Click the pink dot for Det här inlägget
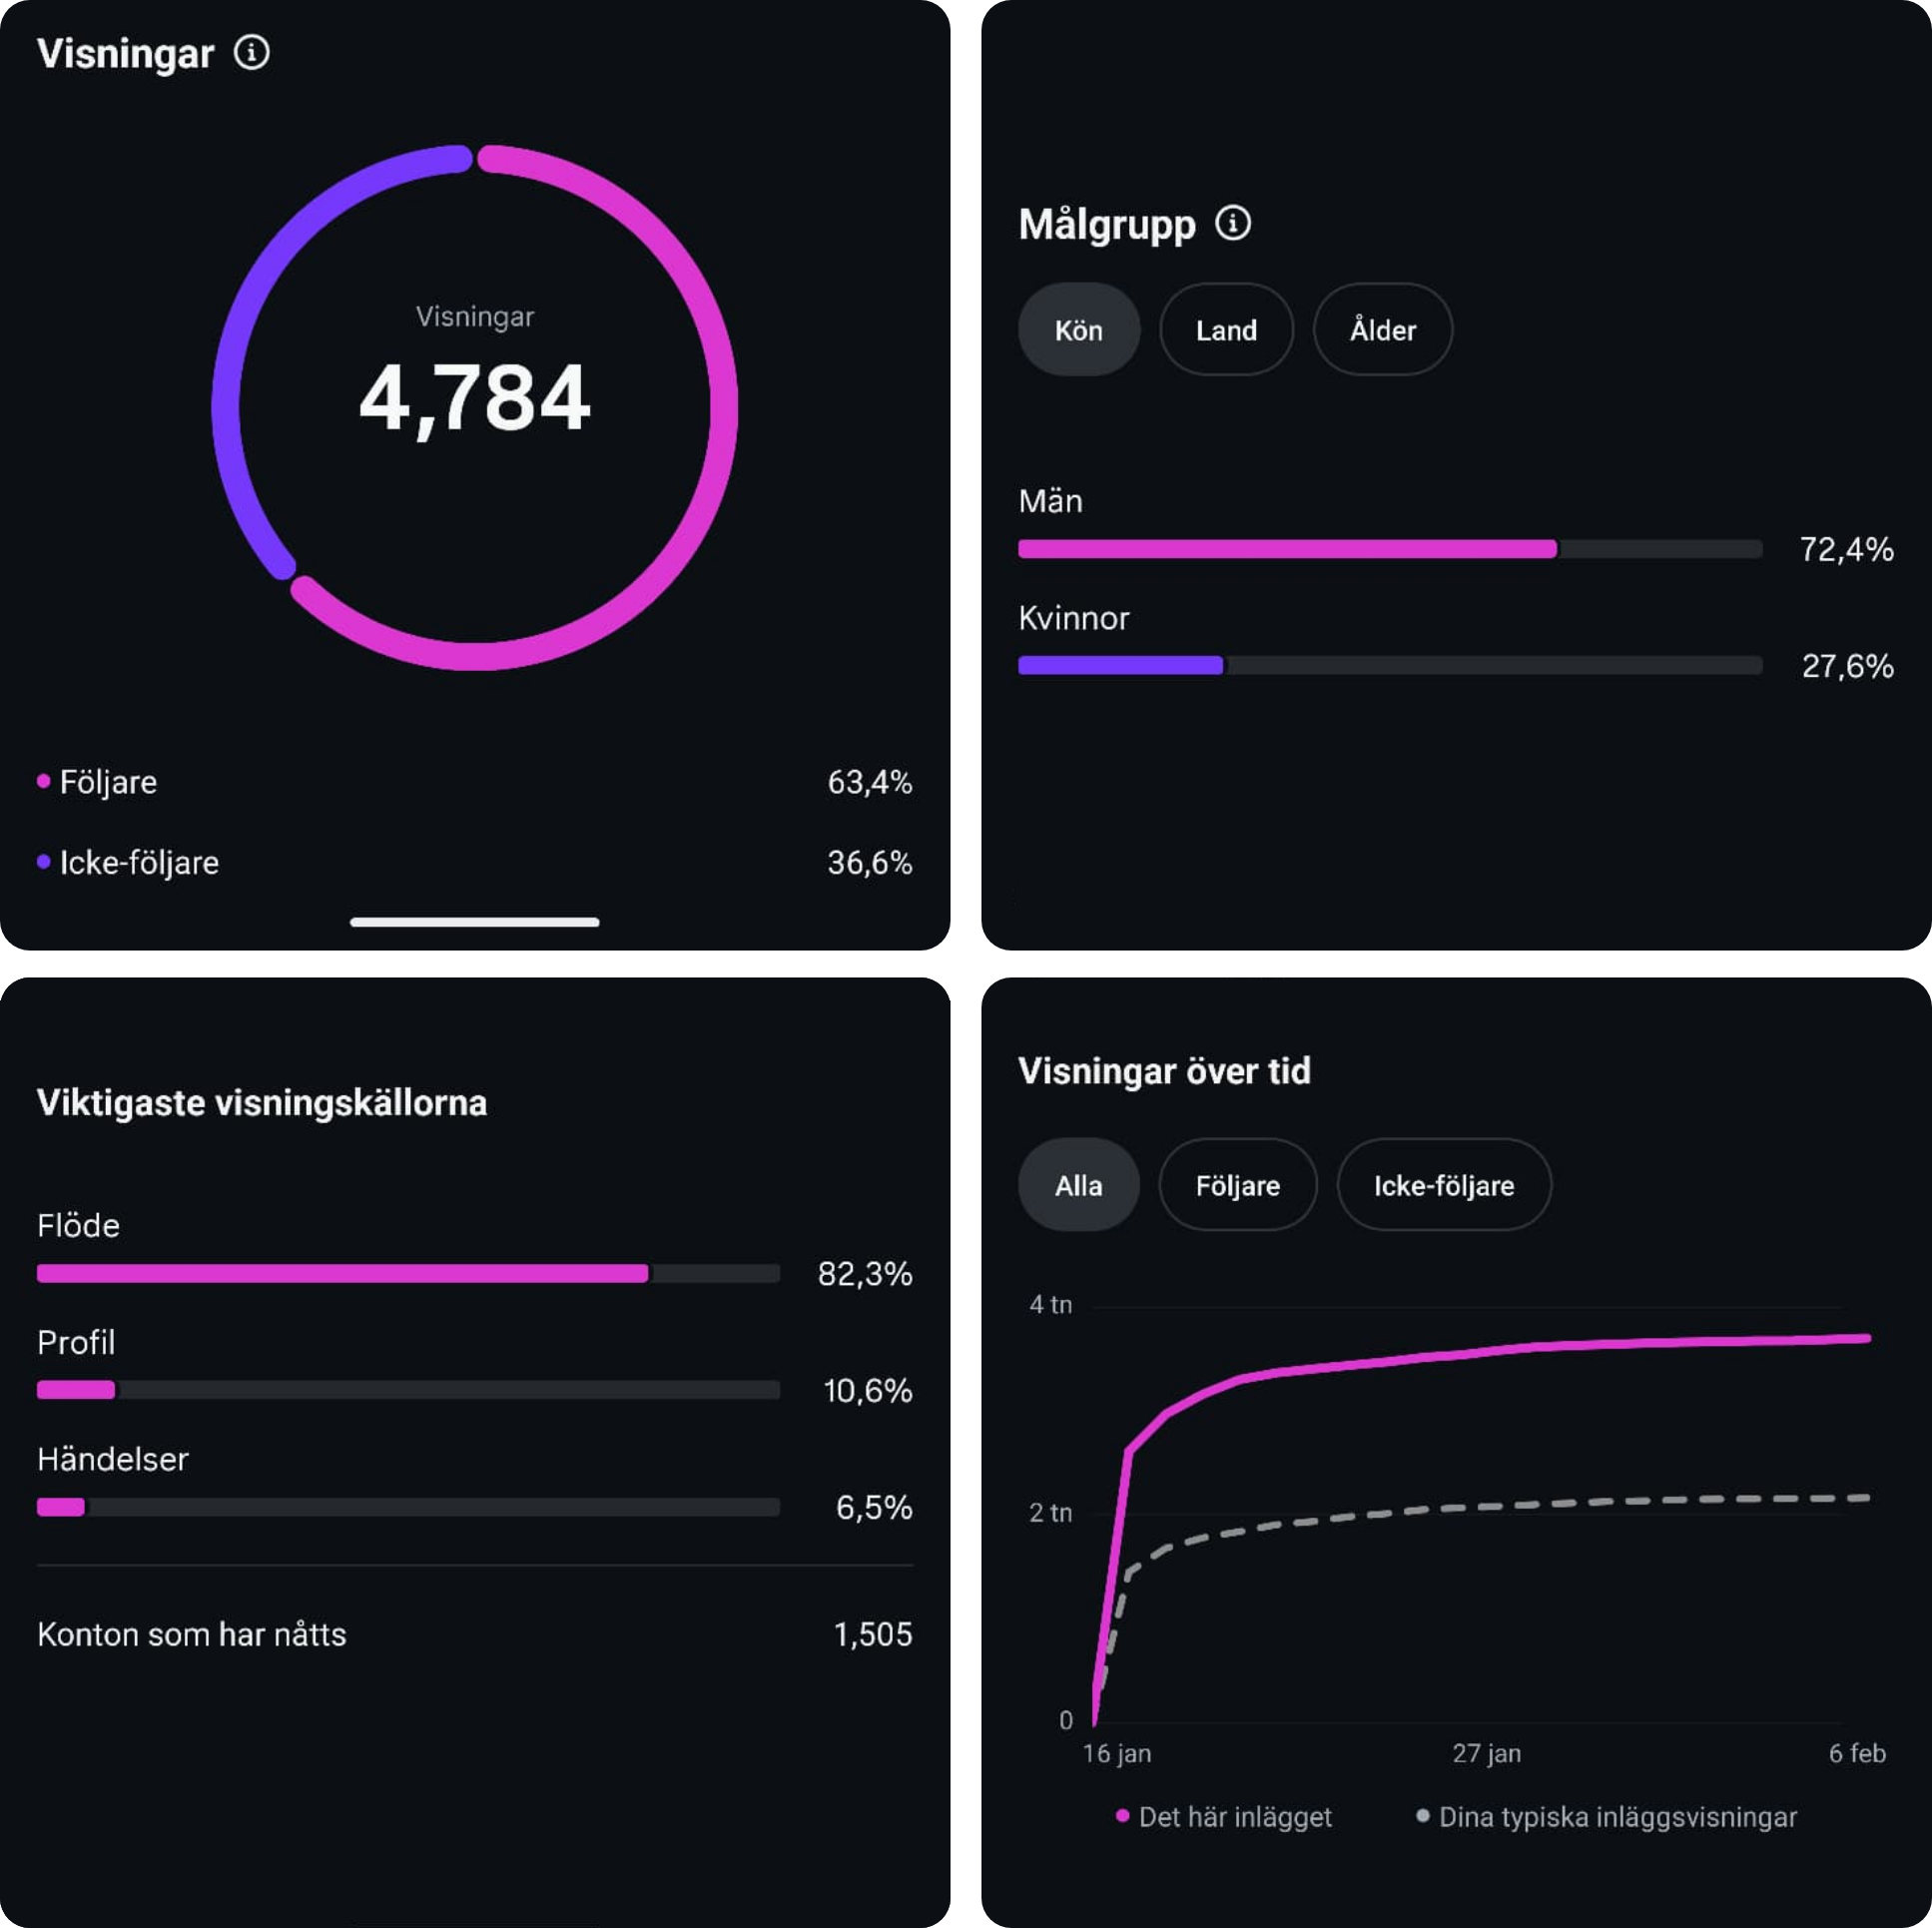The image size is (1932, 1928). tap(1122, 1815)
